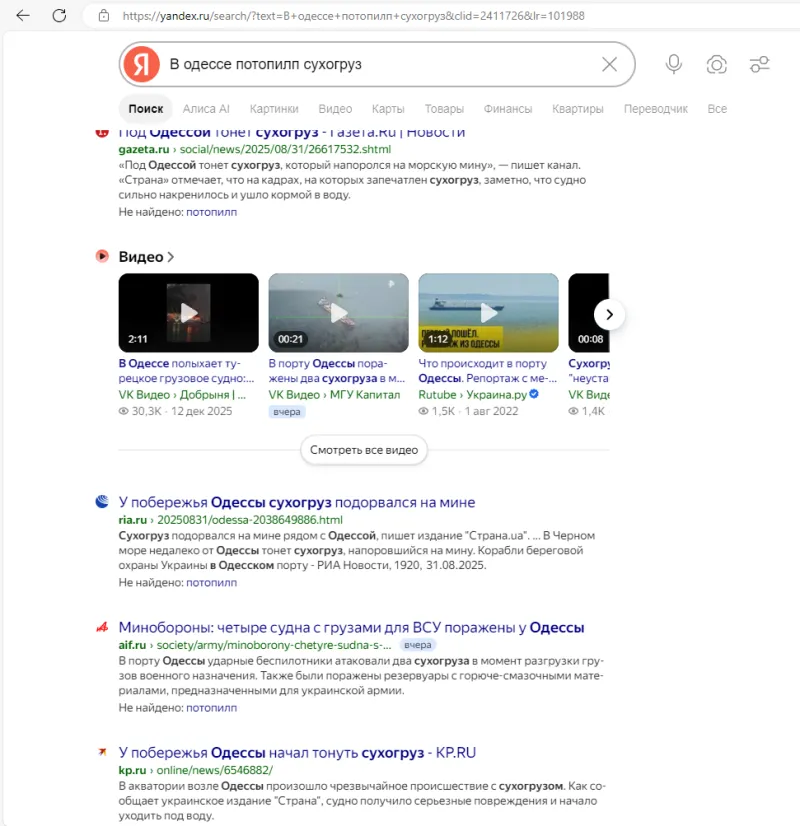800x826 pixels.
Task: Open 'Минобороны: четыре судна' aif.ru headline
Action: pos(351,627)
